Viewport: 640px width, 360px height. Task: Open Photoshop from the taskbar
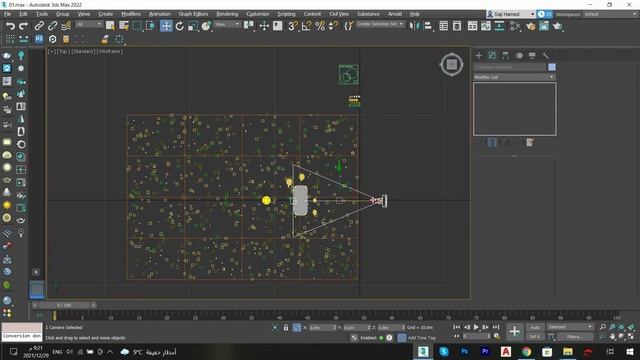[x=464, y=351]
